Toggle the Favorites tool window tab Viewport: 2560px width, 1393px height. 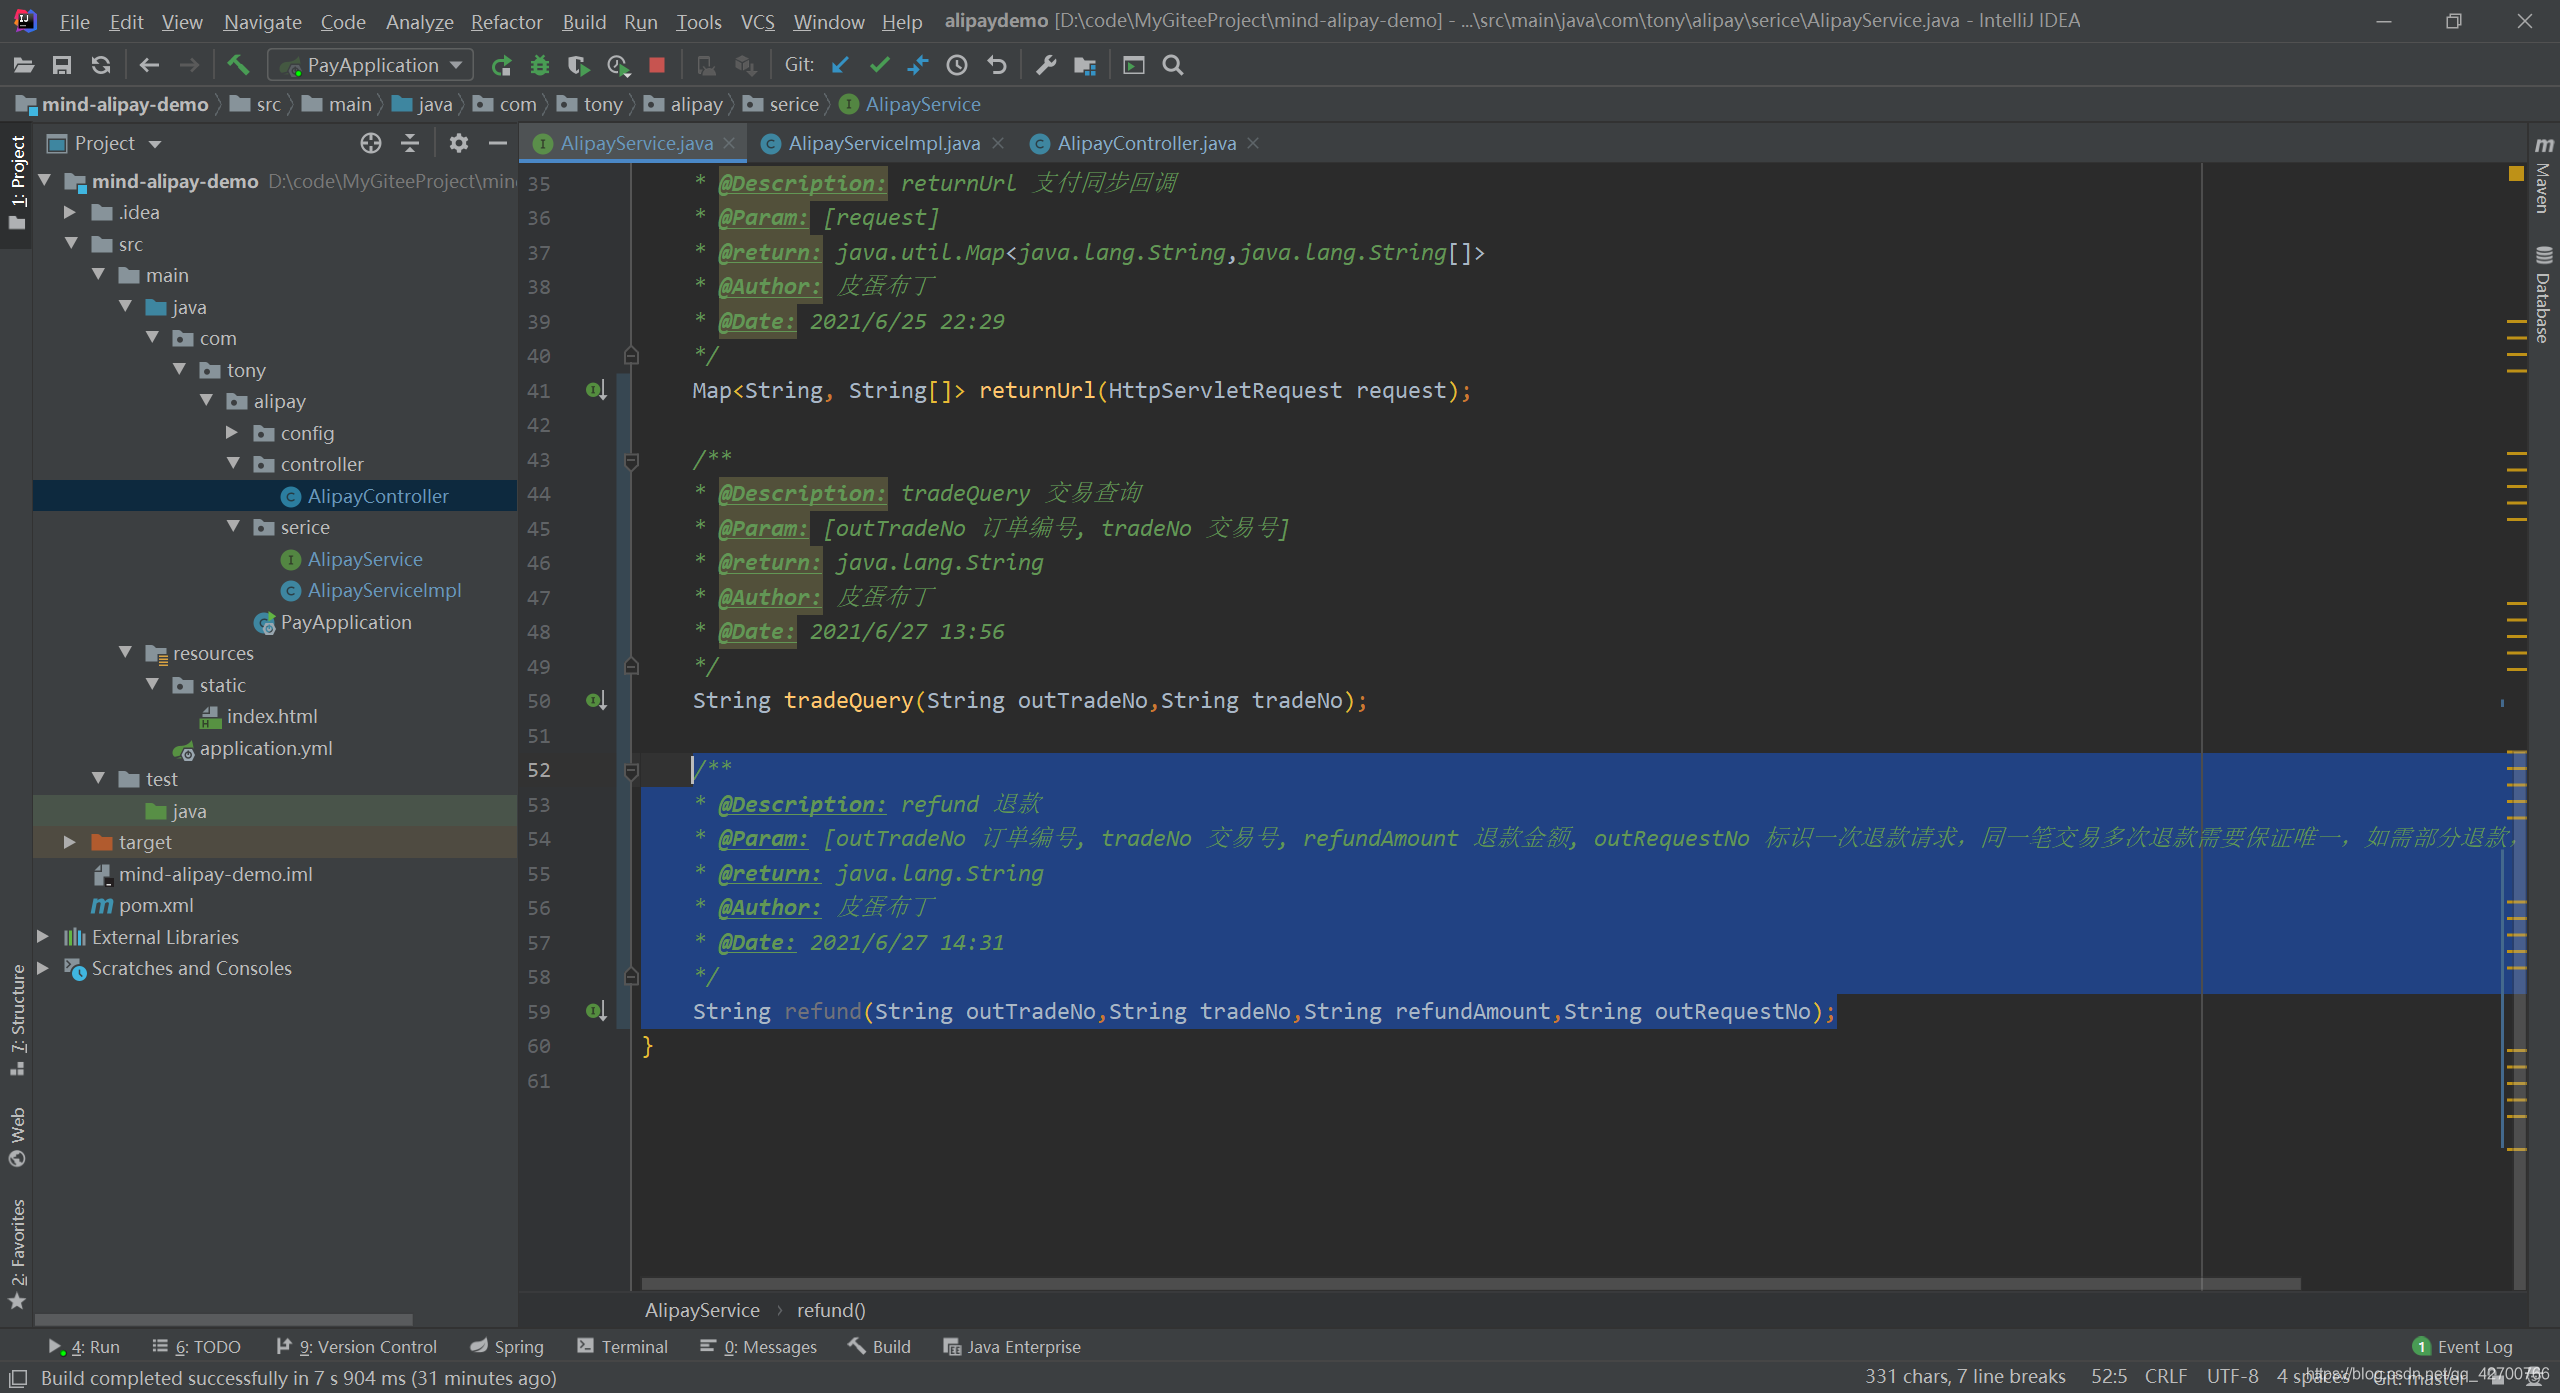pyautogui.click(x=17, y=1253)
